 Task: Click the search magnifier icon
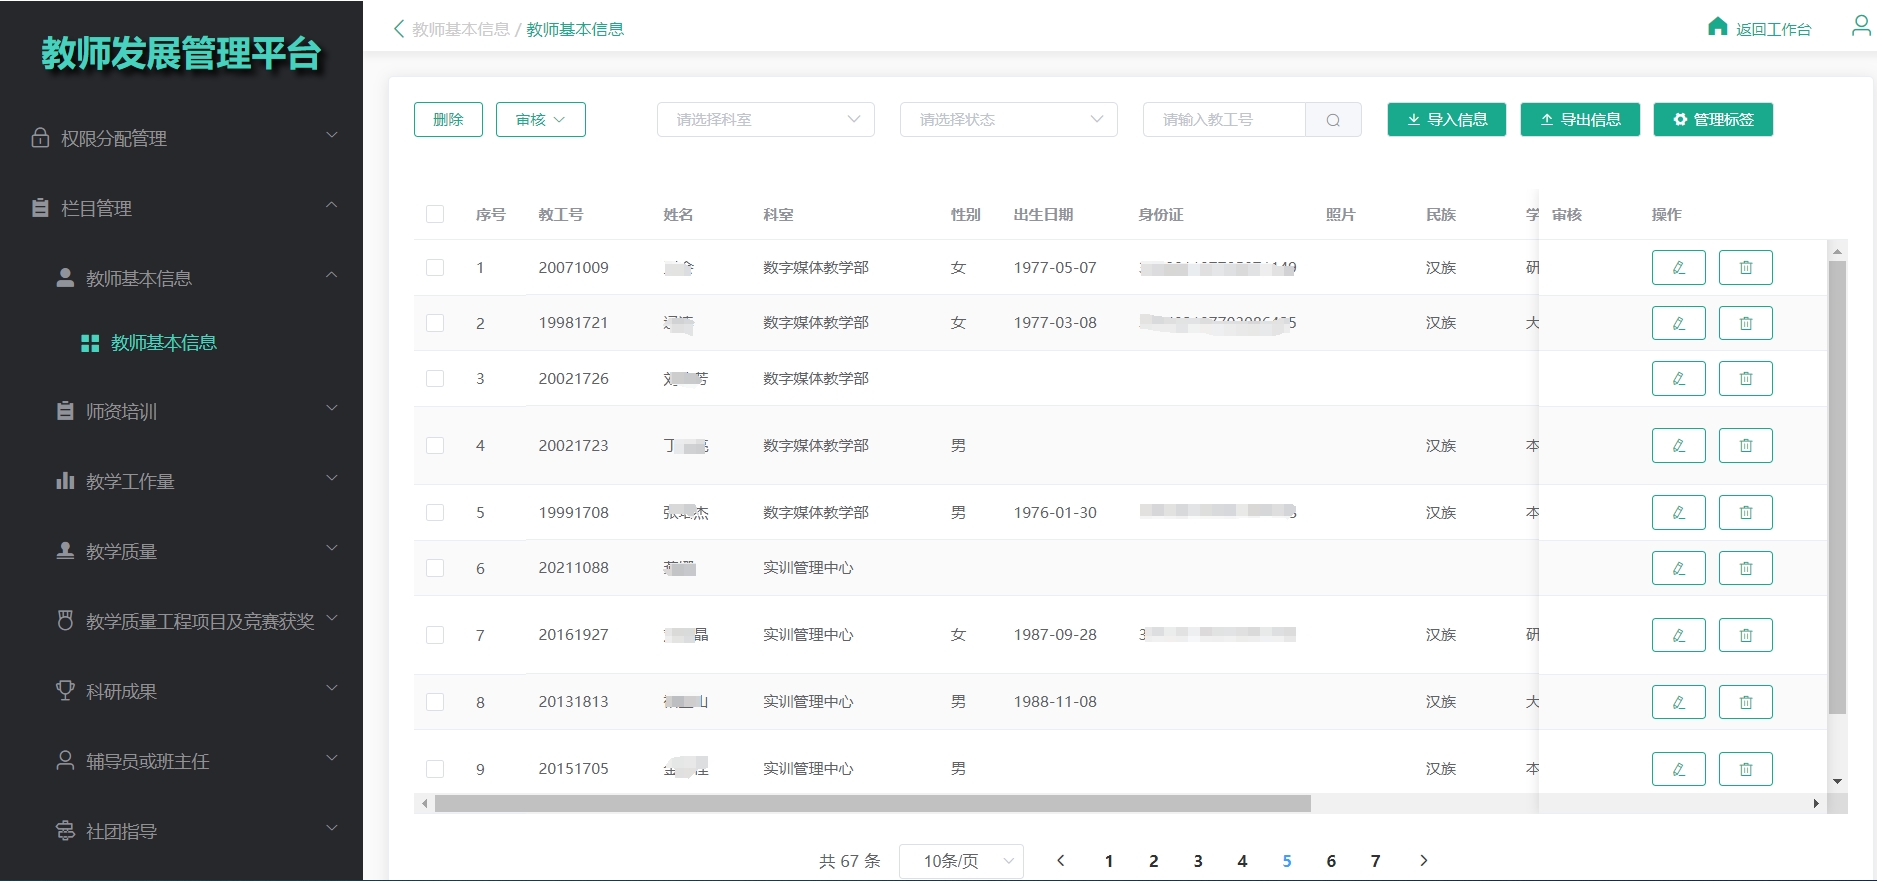(x=1333, y=120)
